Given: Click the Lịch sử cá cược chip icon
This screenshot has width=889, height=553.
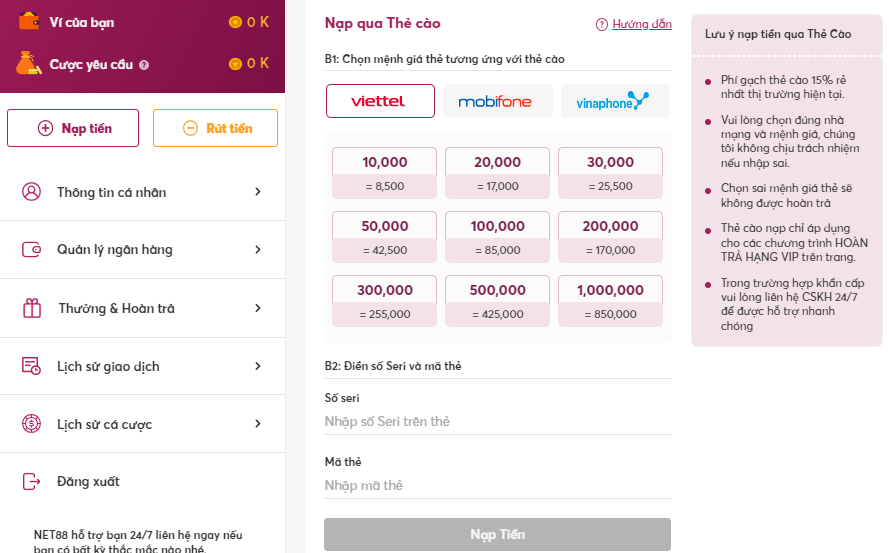Looking at the screenshot, I should pos(31,424).
